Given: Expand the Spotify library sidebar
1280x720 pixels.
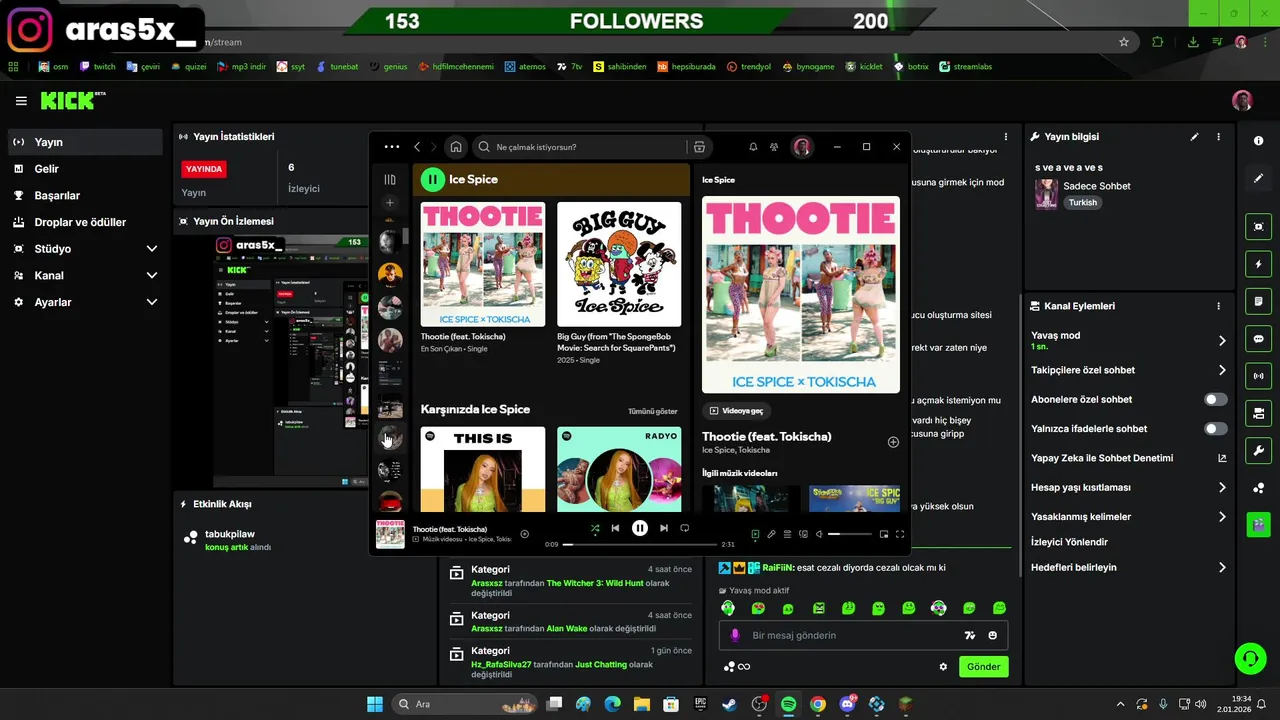Looking at the screenshot, I should coord(390,179).
